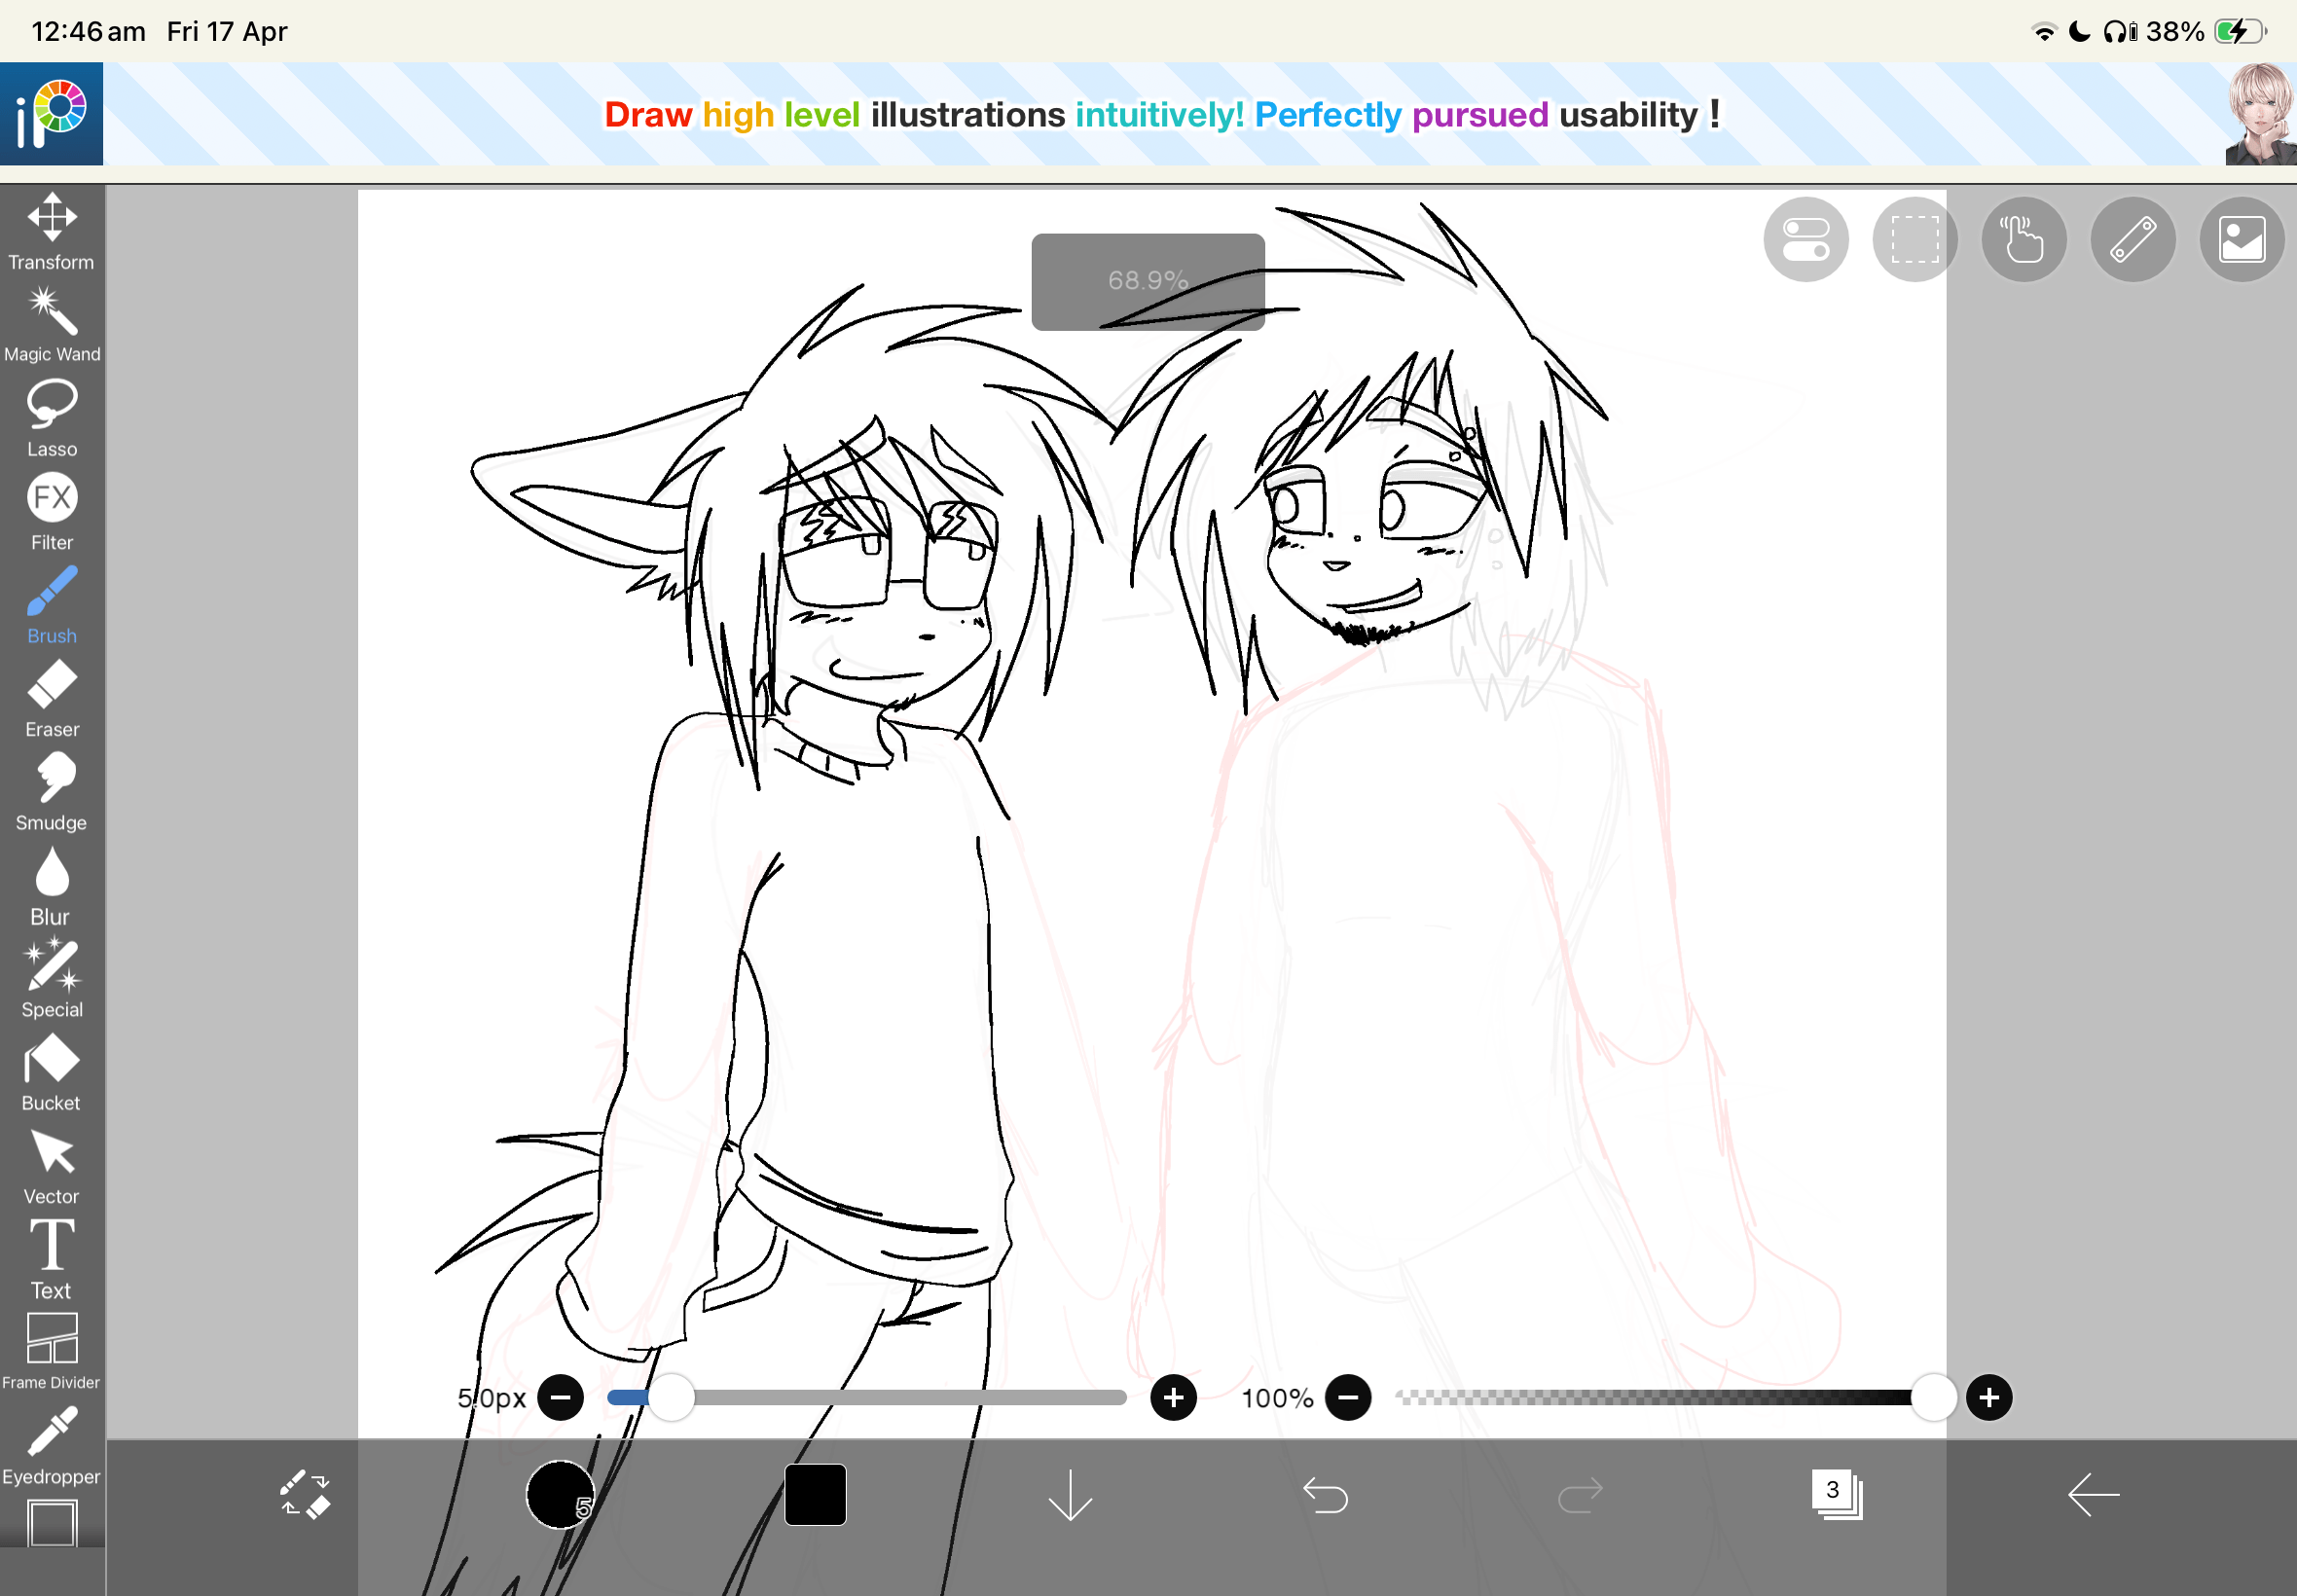Screen dimensions: 2297x1596
Task: Select the Smudge tool
Action: [x=51, y=791]
